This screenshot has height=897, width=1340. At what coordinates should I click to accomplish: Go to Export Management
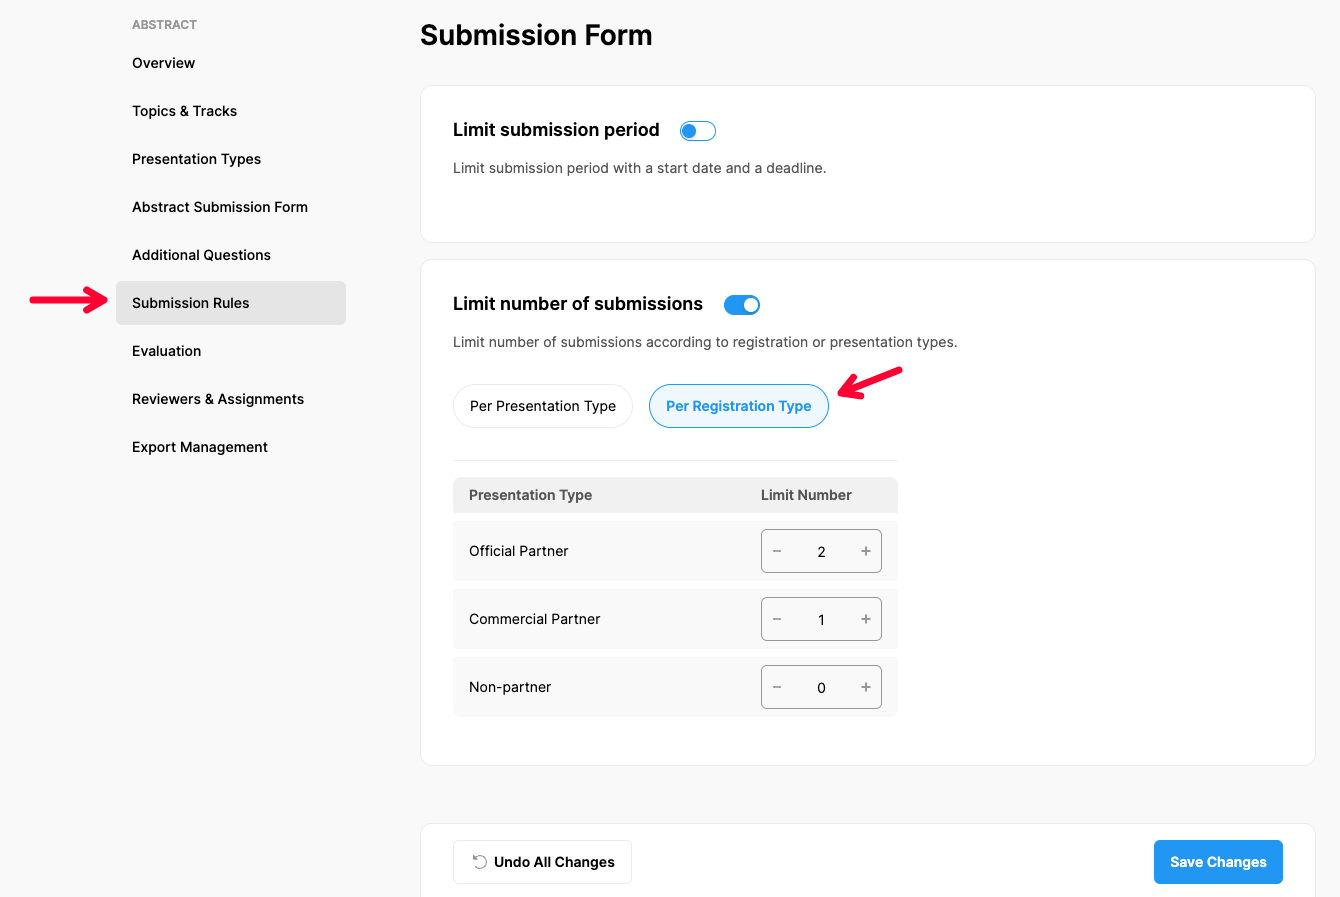pyautogui.click(x=200, y=447)
